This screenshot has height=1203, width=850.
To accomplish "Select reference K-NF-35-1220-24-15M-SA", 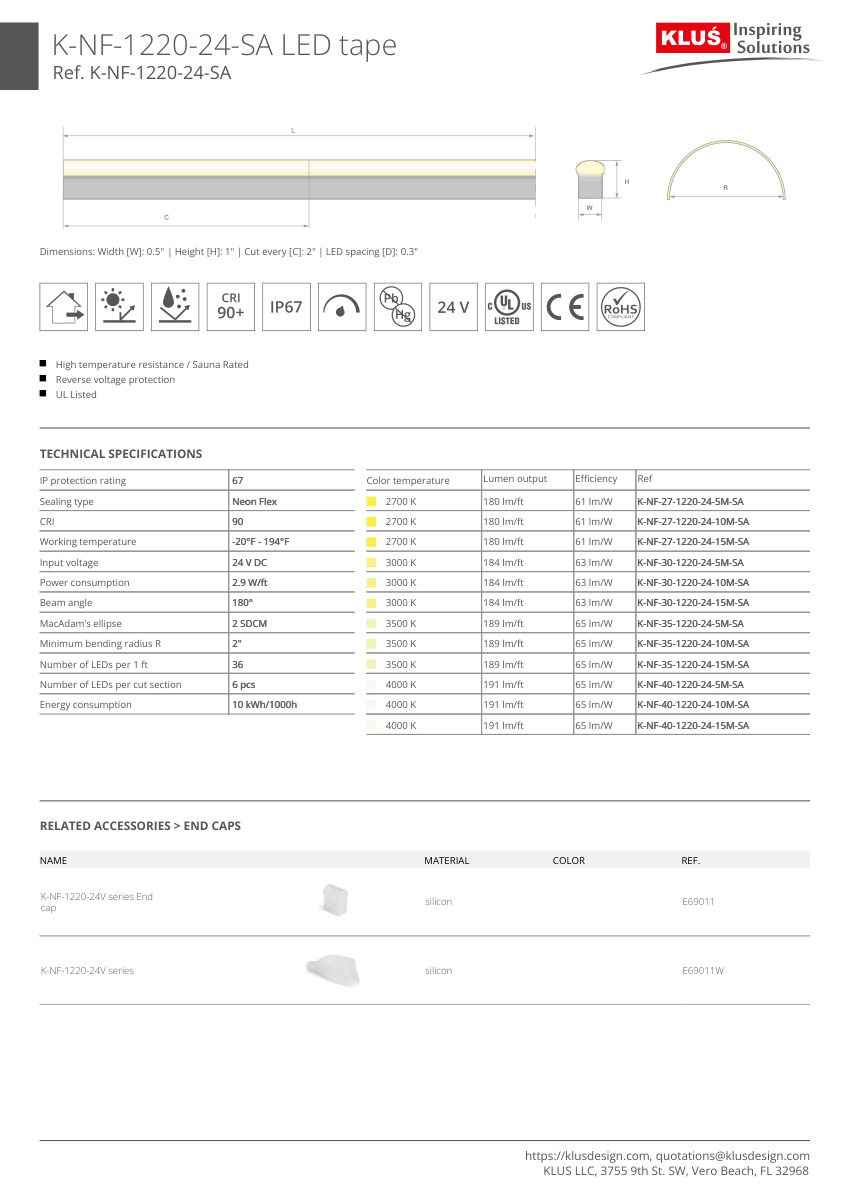I will 693,664.
